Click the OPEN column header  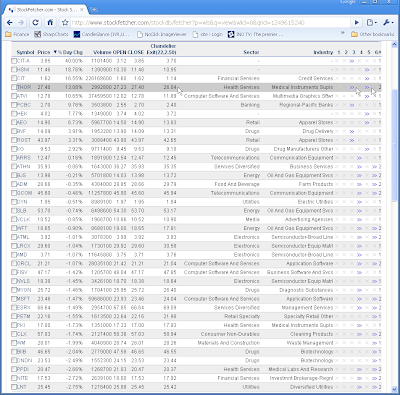[120, 52]
